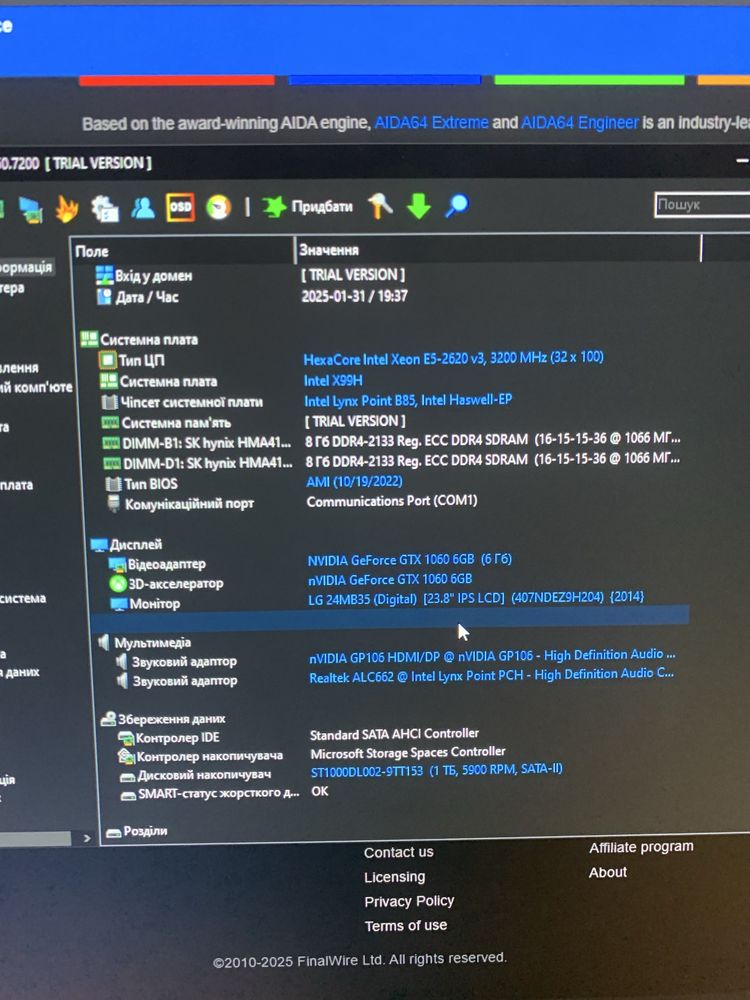
Task: Click the left tree horizontal scrollbar thumb
Action: click(x=35, y=839)
